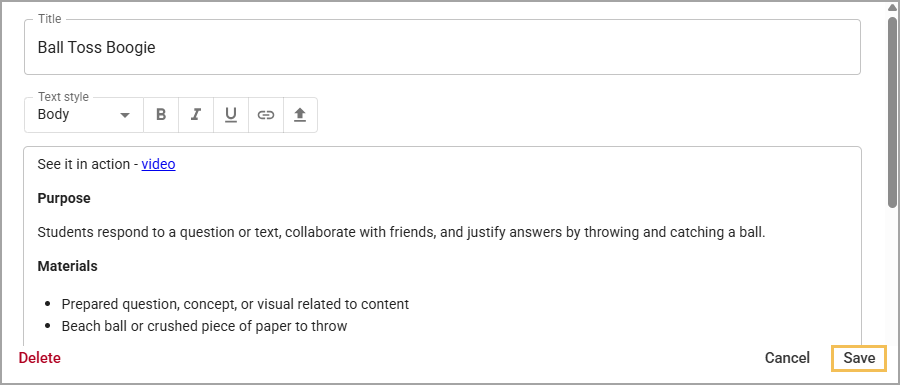Click the 'Students respond to a question' paragraph
This screenshot has height=385, width=900.
(401, 233)
